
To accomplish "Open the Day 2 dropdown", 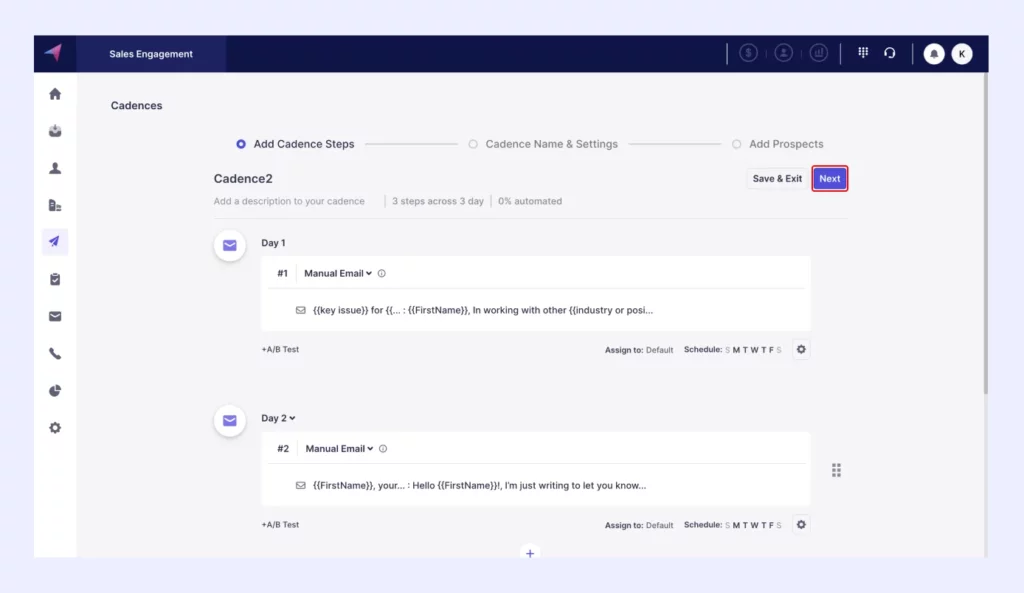I will point(278,418).
